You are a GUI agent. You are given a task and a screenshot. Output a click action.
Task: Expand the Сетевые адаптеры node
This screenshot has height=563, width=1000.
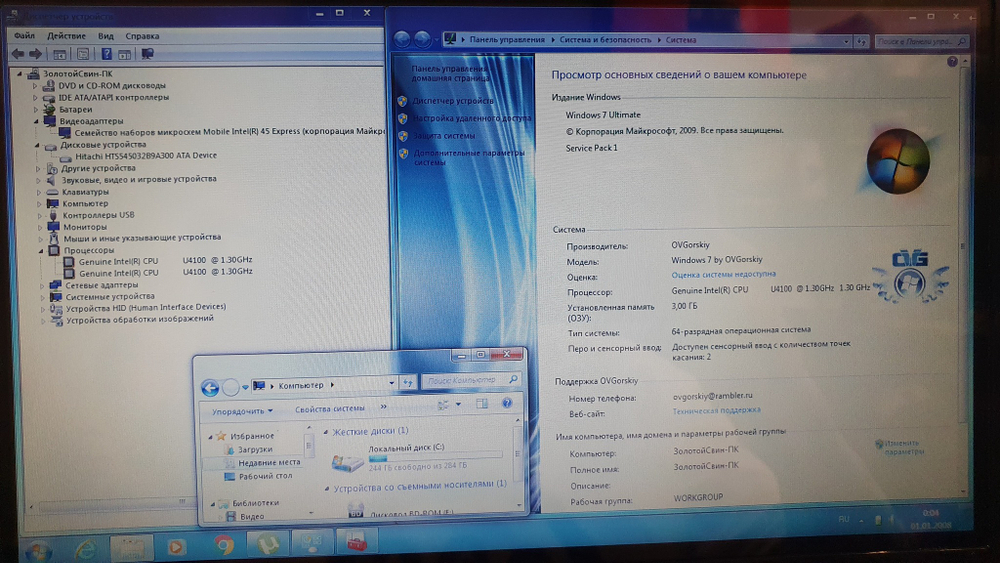41,285
